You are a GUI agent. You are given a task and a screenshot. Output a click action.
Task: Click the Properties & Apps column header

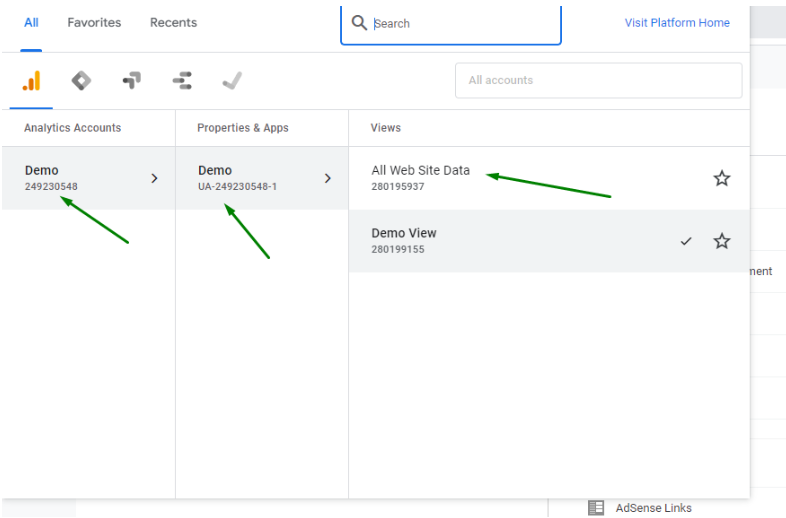coord(243,128)
